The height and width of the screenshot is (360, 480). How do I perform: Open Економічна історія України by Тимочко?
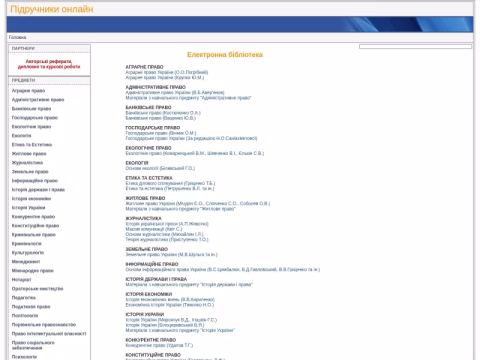[x=170, y=305]
